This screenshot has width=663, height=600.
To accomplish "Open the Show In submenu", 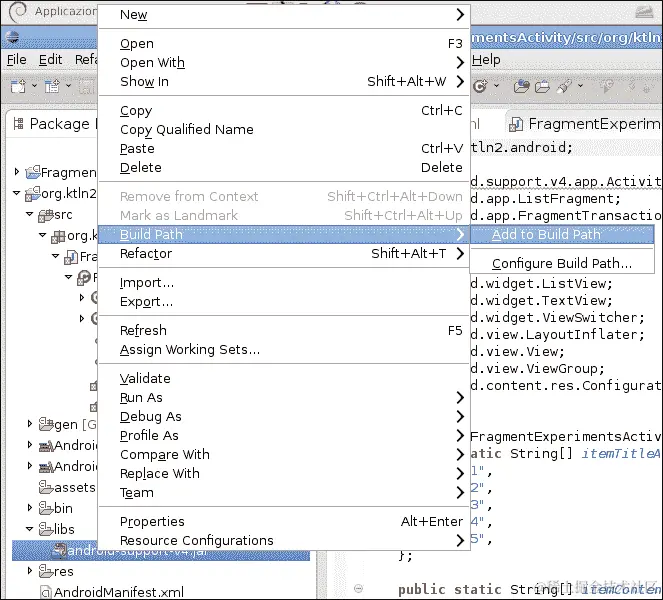I will click(284, 81).
